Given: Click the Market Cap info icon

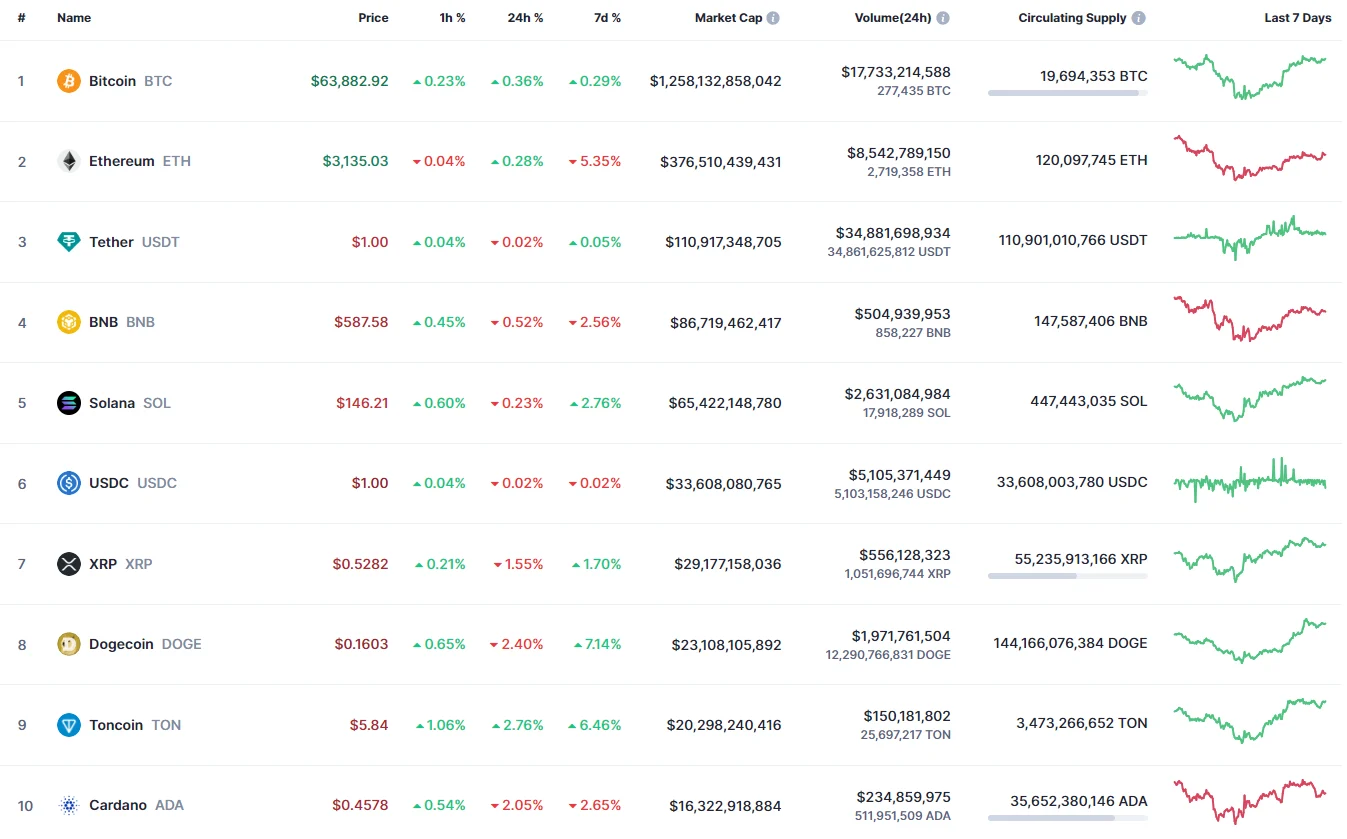Looking at the screenshot, I should [774, 18].
